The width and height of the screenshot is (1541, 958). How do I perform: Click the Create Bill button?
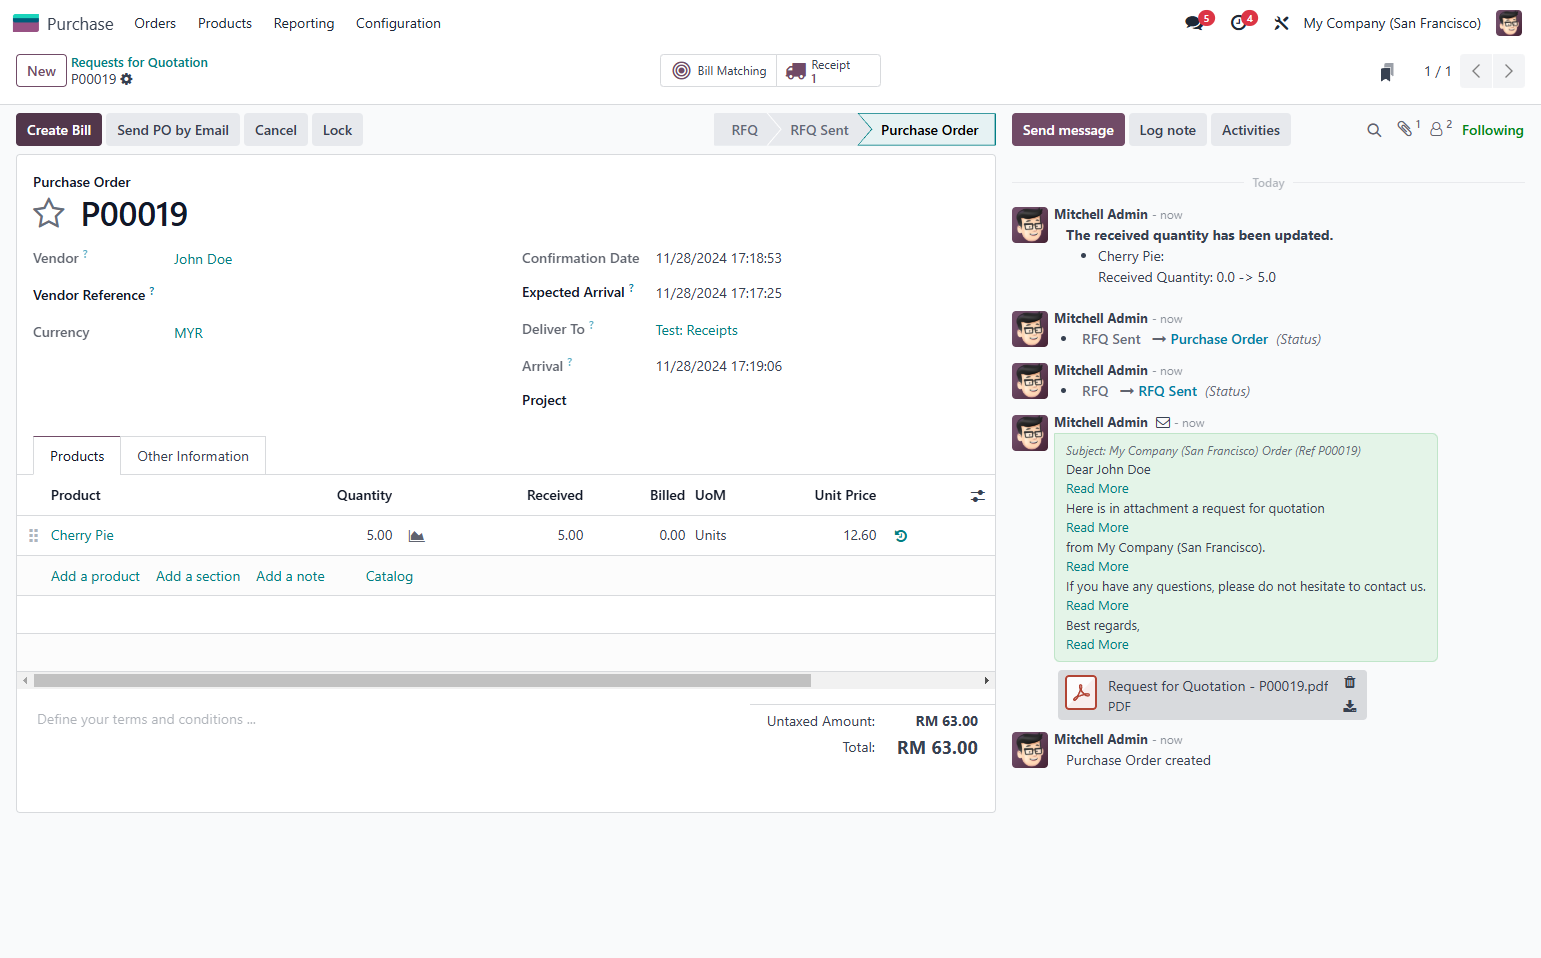tap(59, 130)
